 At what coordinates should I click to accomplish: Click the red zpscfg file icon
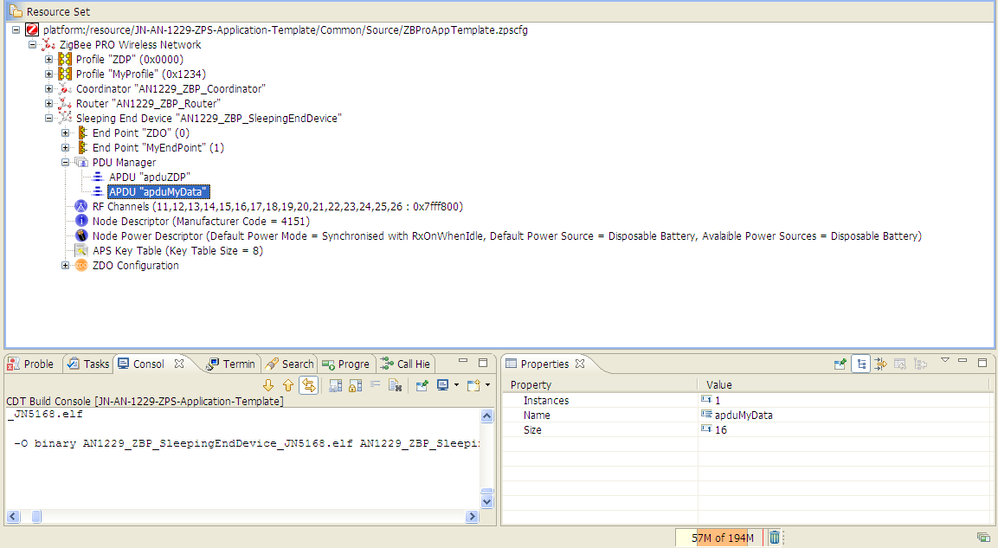(32, 30)
